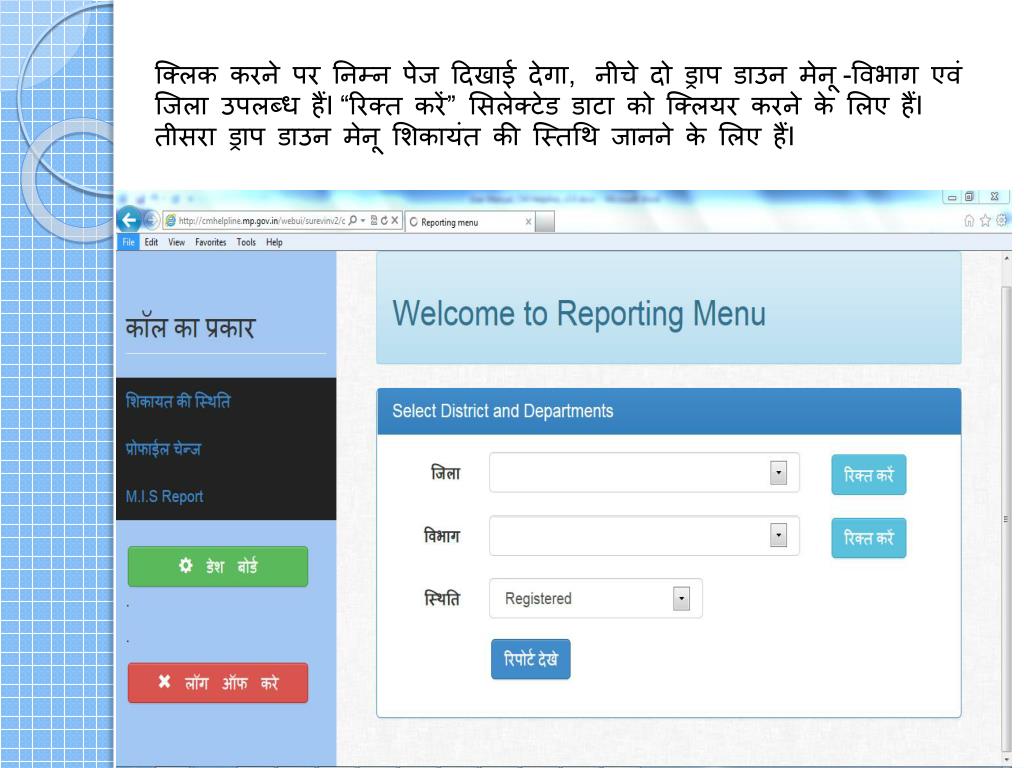Click the Welcome to Reporting Menu heading
The width and height of the screenshot is (1024, 768).
[579, 313]
